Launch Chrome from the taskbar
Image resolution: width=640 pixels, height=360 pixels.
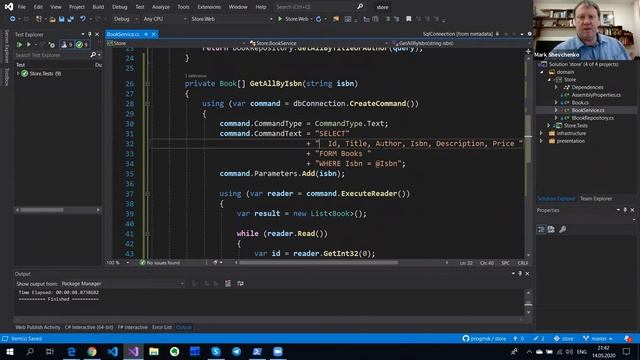(x=92, y=351)
